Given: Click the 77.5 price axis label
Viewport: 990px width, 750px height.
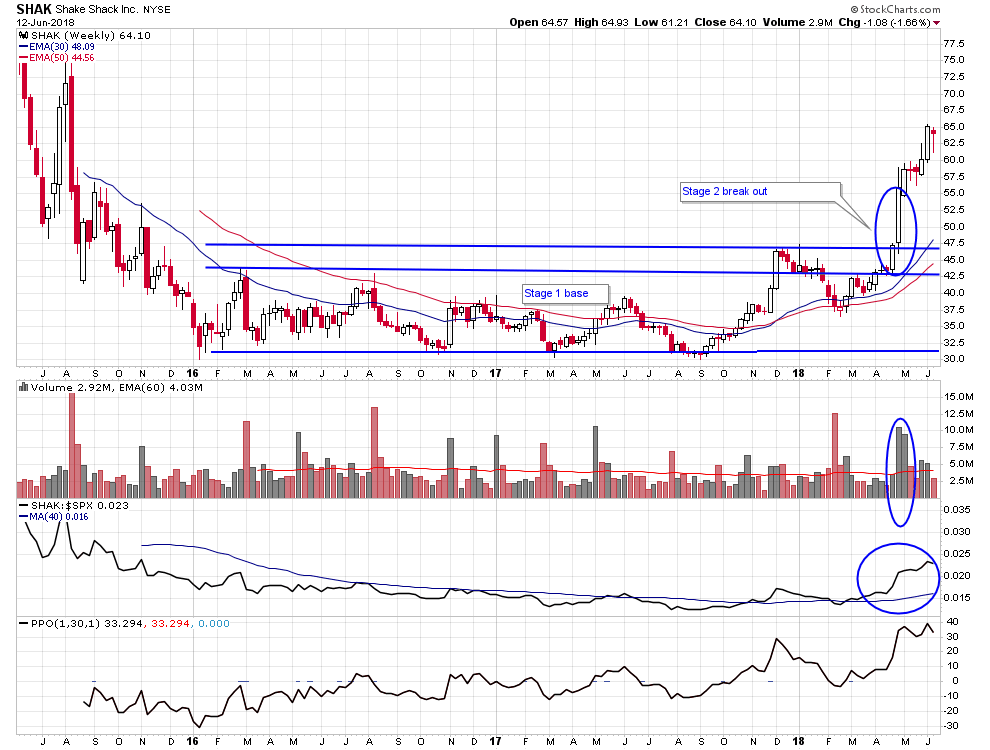Looking at the screenshot, I should click(953, 44).
